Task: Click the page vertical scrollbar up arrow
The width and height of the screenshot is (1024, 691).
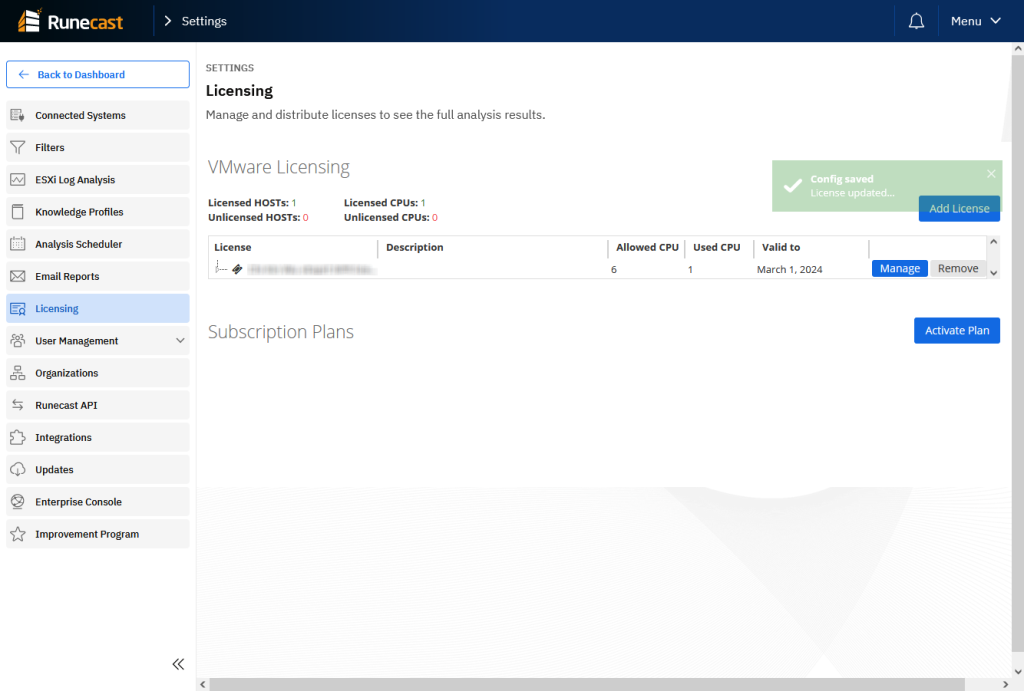Action: tap(1017, 48)
